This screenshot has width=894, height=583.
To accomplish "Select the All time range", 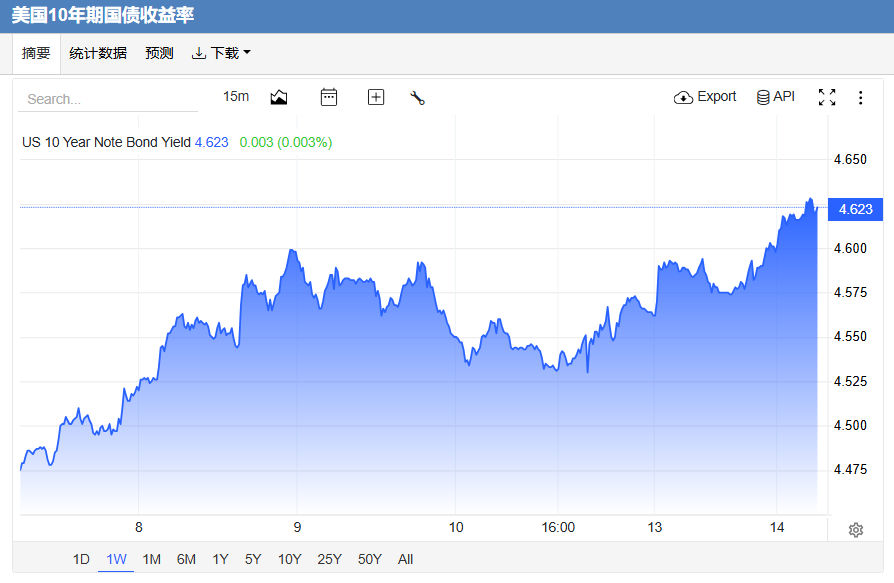I will coord(405,559).
